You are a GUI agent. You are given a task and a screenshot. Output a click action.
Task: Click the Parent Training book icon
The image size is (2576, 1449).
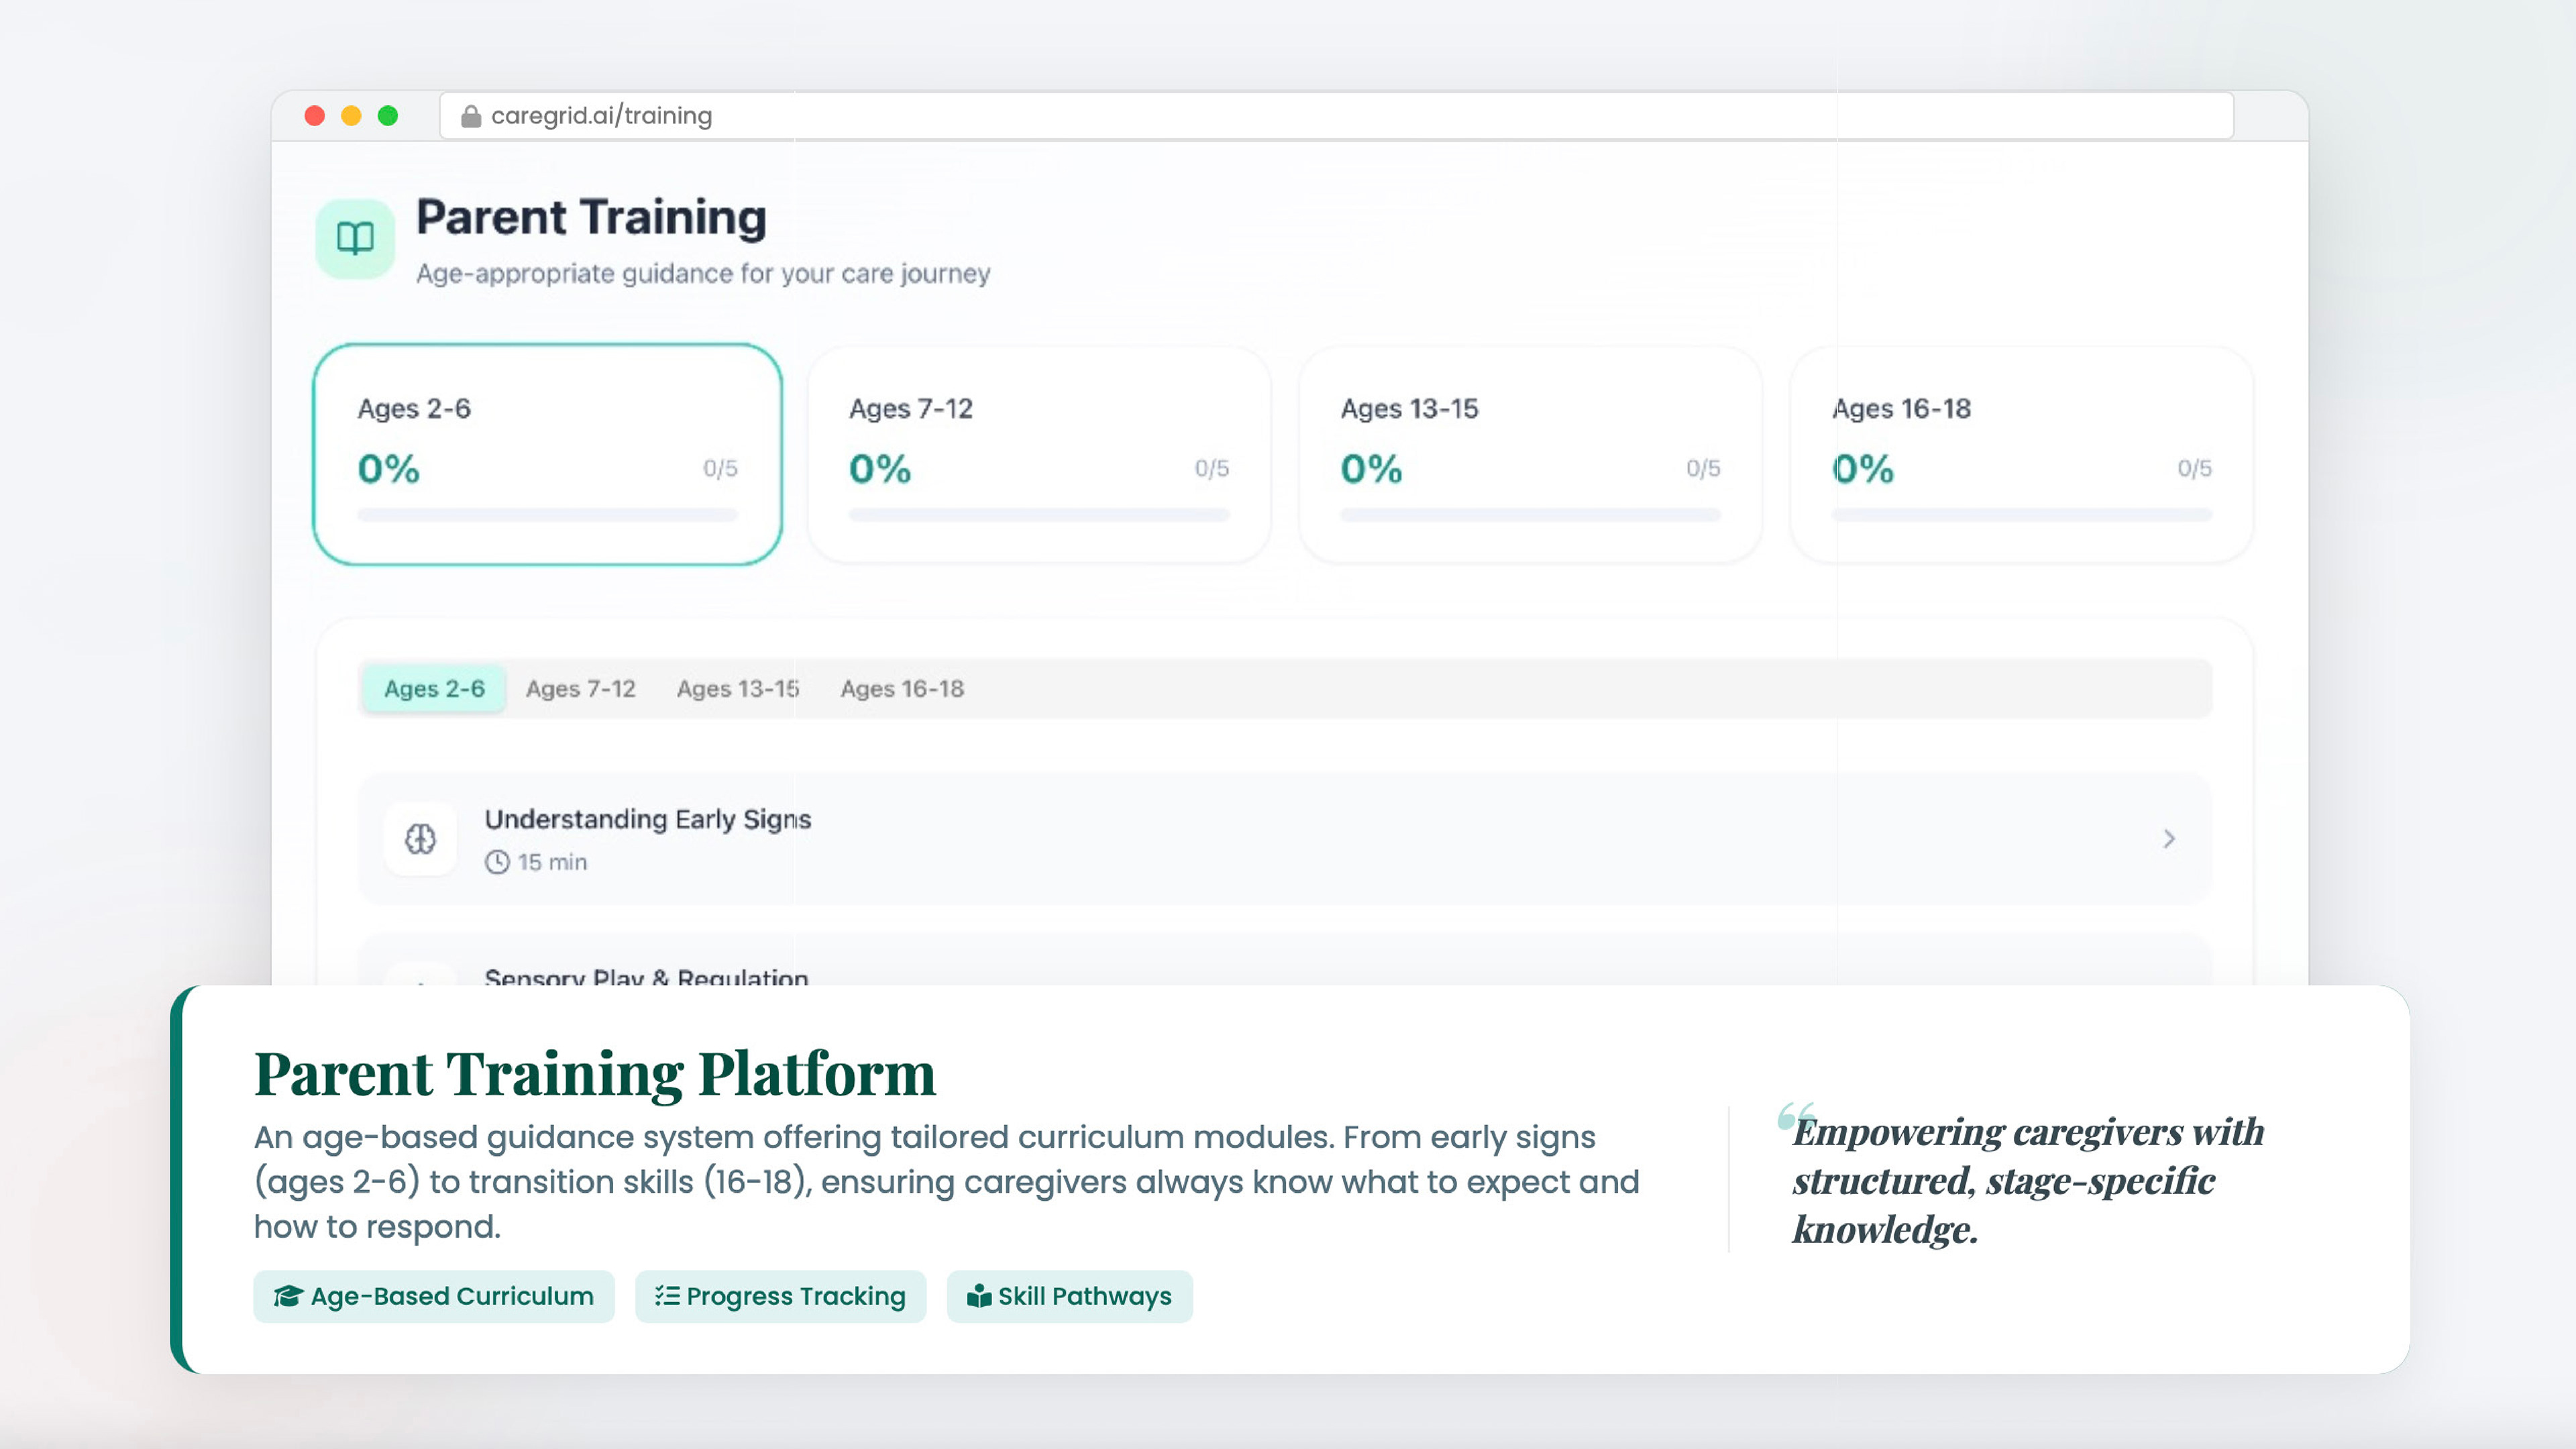coord(355,238)
